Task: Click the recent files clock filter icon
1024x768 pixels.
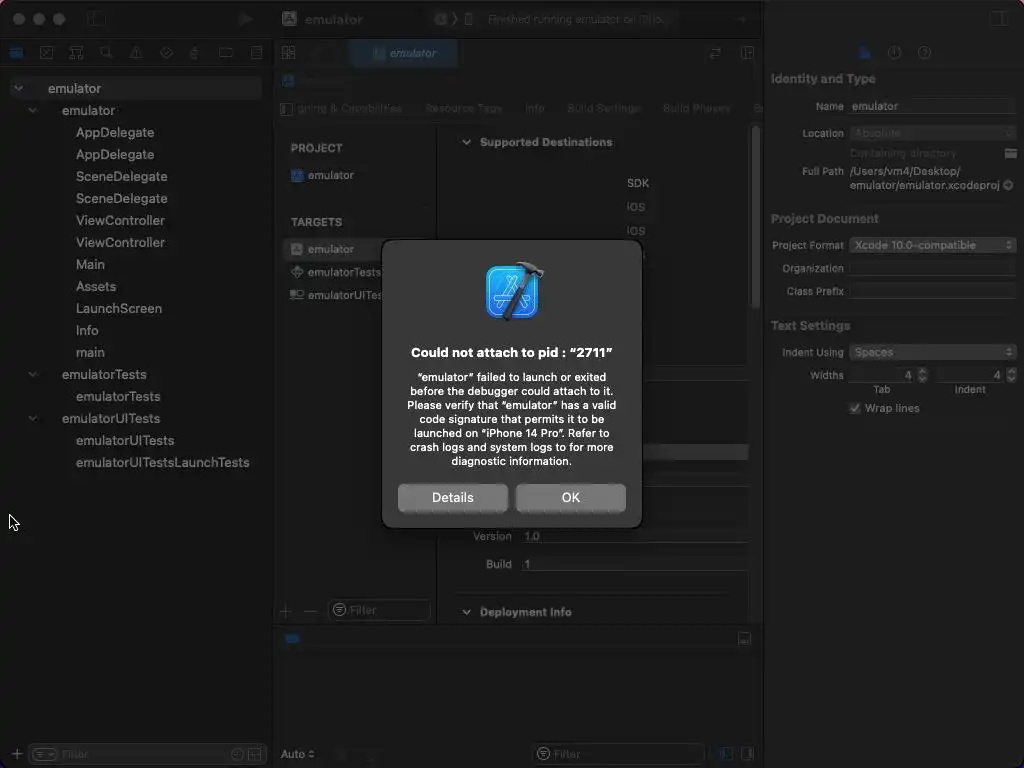Action: [237, 754]
